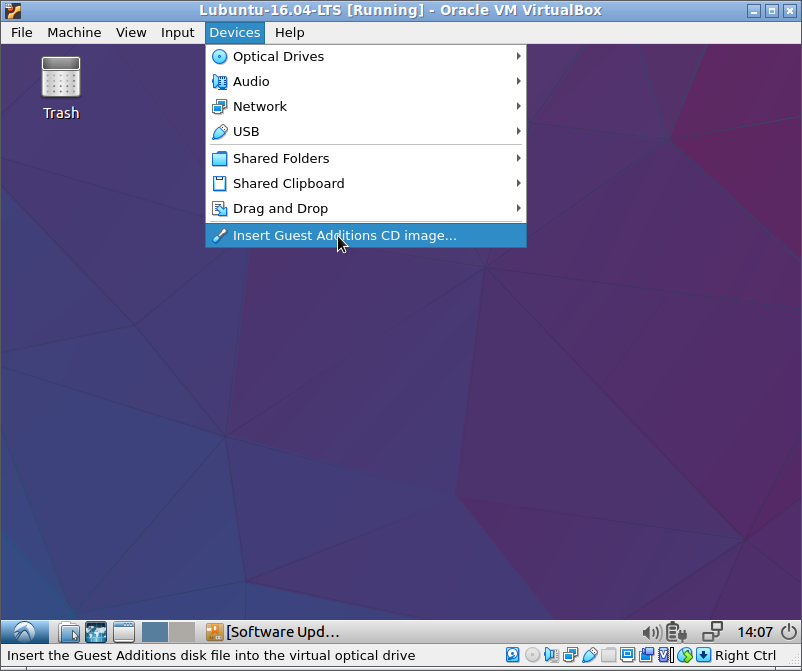This screenshot has width=802, height=671.
Task: Click the show desktop panel icon
Action: (x=124, y=632)
